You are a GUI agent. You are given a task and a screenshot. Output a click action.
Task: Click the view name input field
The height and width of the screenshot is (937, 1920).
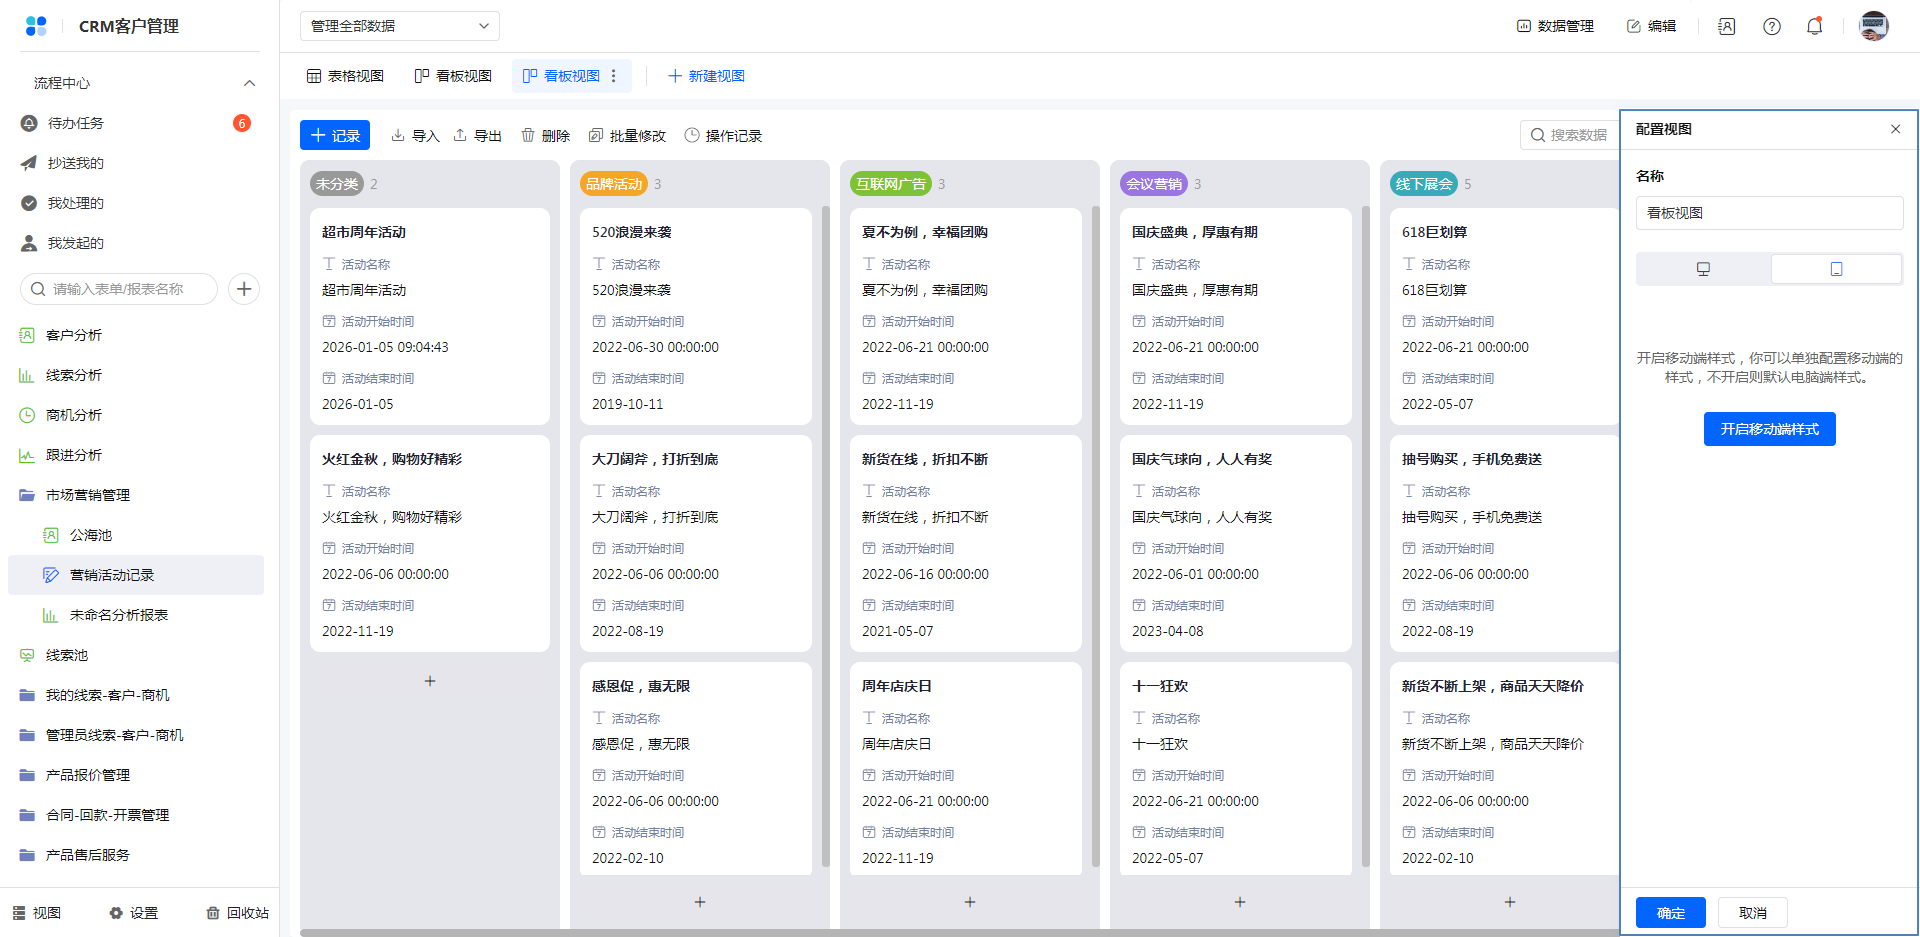pos(1769,213)
